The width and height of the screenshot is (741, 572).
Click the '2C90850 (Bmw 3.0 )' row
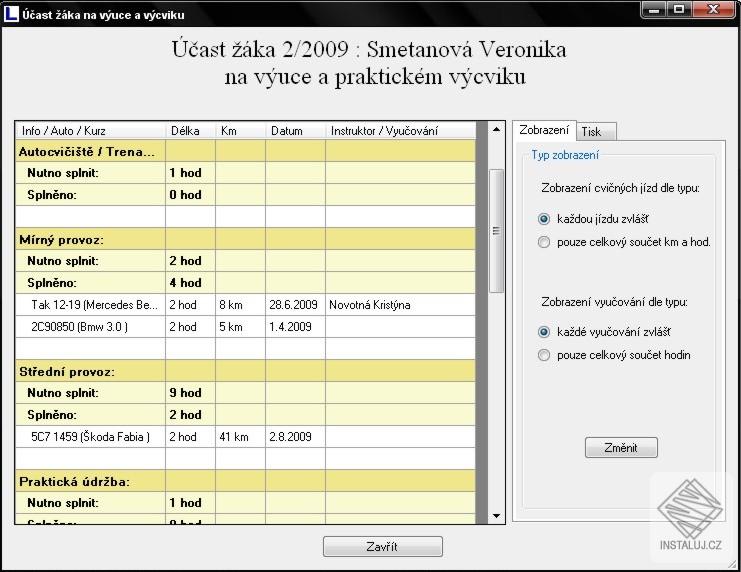click(x=245, y=327)
